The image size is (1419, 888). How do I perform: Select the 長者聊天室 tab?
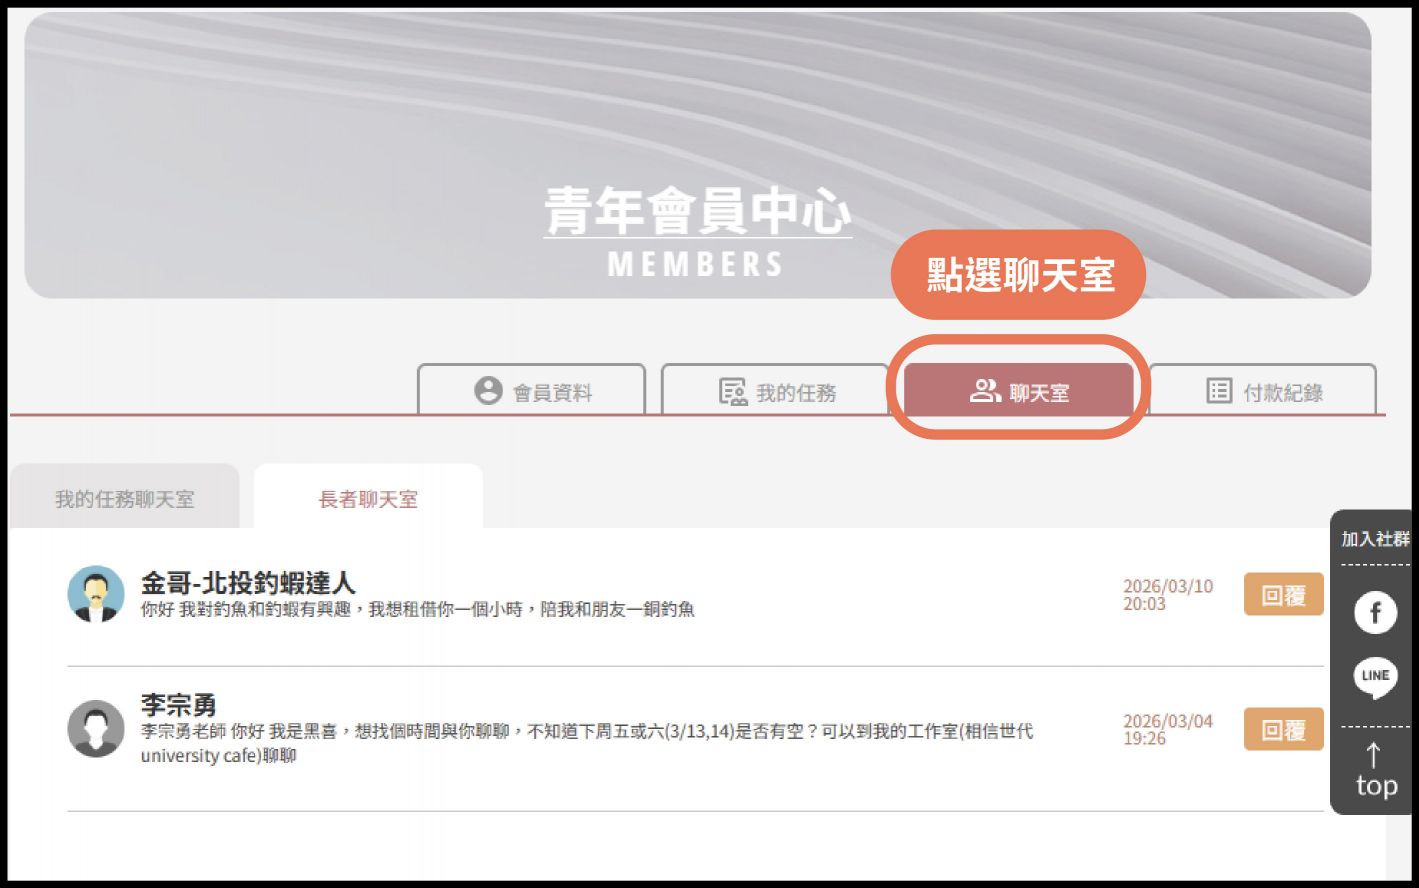tap(368, 499)
